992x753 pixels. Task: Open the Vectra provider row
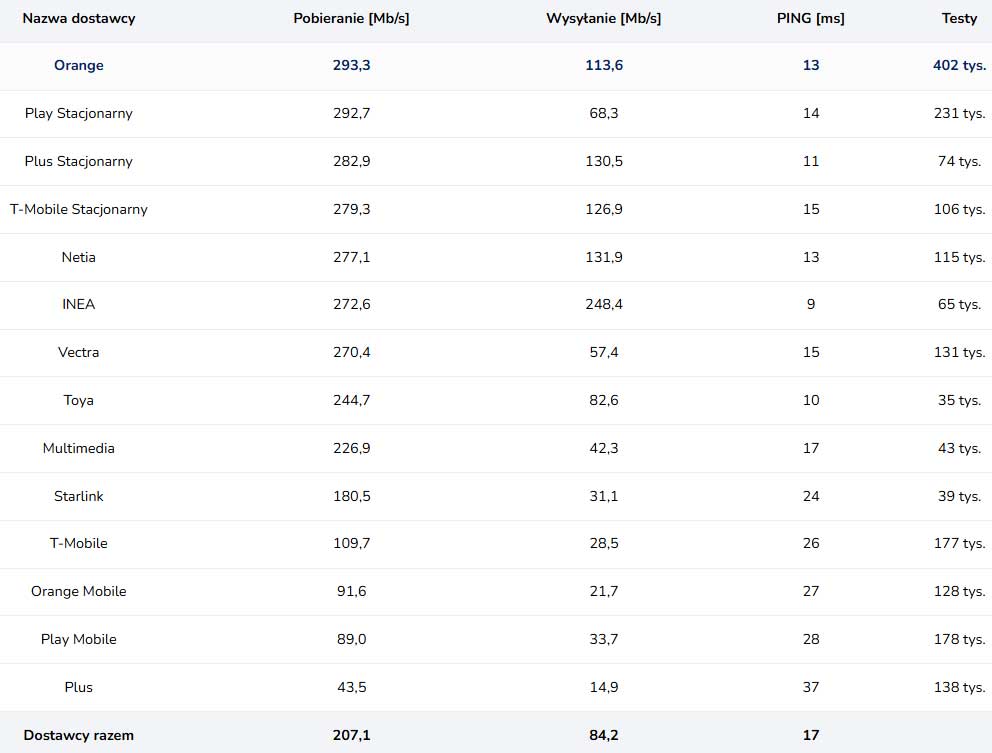79,352
